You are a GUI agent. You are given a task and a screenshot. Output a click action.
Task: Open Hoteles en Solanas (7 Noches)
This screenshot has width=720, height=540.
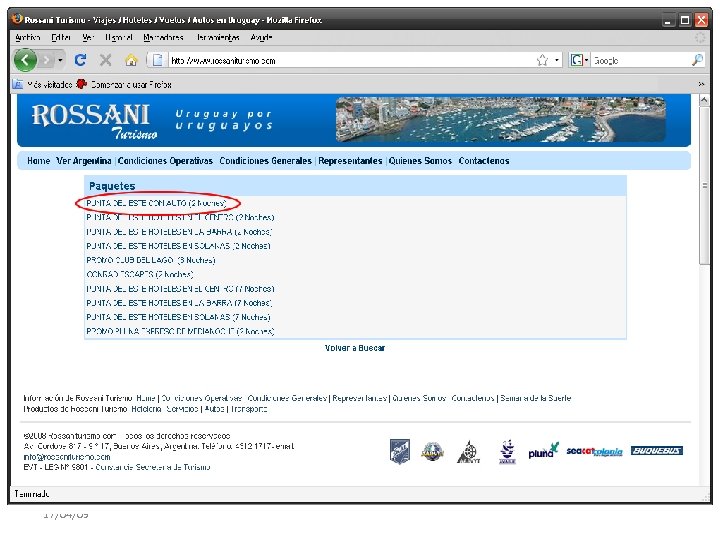[178, 317]
